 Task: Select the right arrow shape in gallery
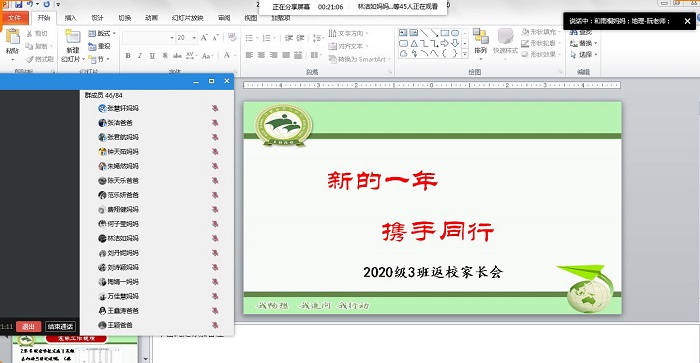[x=445, y=43]
